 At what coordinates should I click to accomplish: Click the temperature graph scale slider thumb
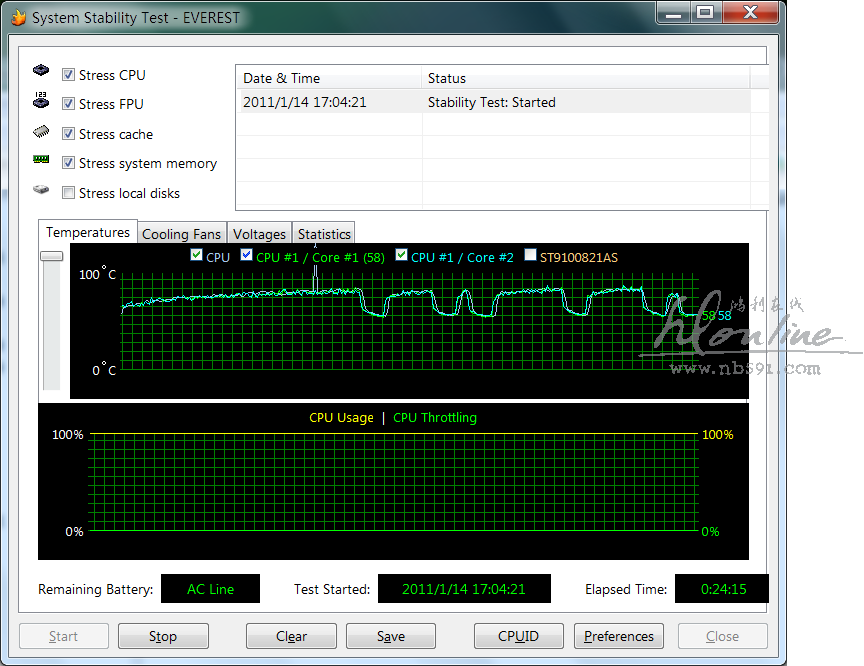pyautogui.click(x=52, y=256)
